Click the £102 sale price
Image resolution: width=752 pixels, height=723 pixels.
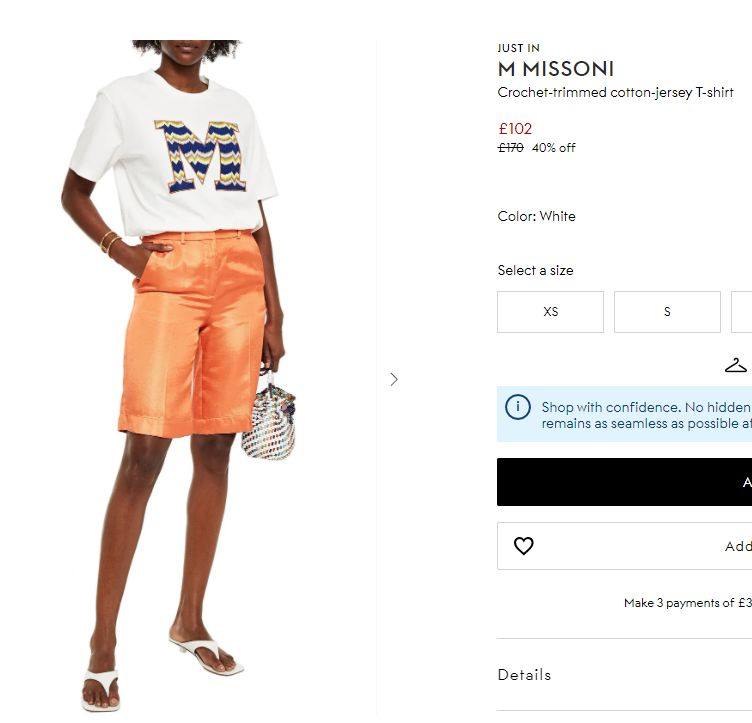tap(515, 128)
